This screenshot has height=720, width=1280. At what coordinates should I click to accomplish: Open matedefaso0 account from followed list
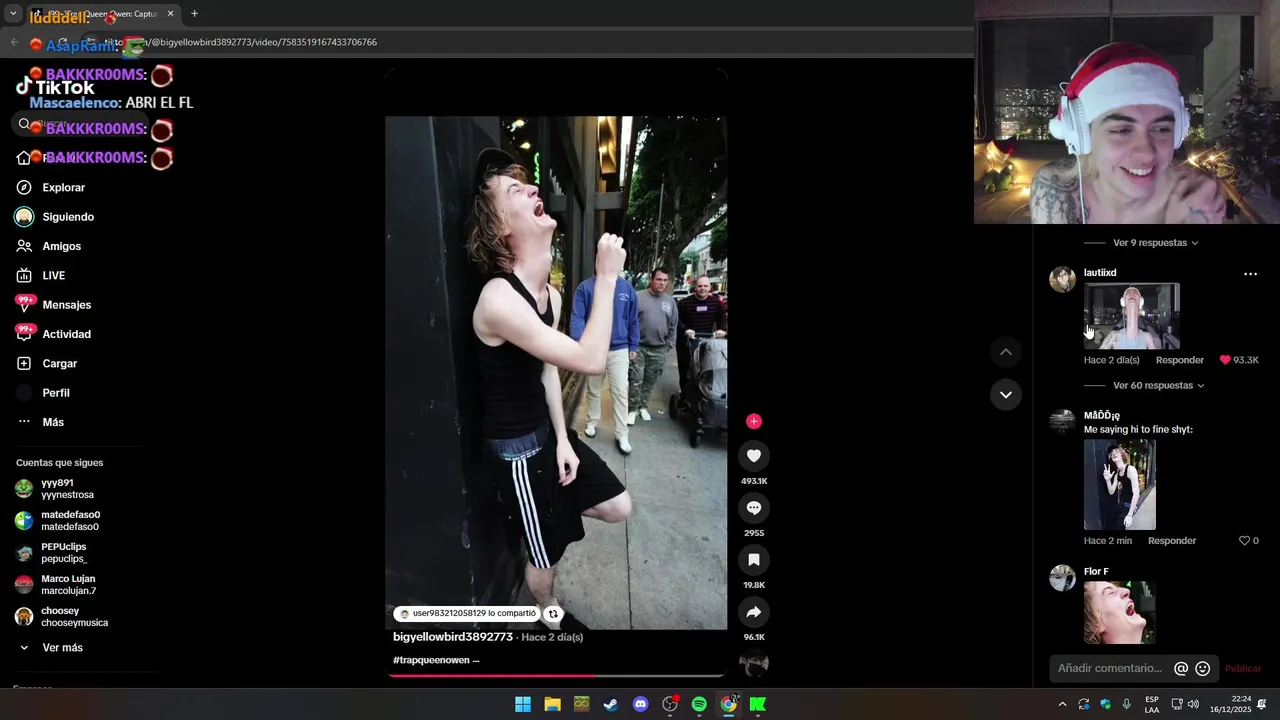click(70, 521)
